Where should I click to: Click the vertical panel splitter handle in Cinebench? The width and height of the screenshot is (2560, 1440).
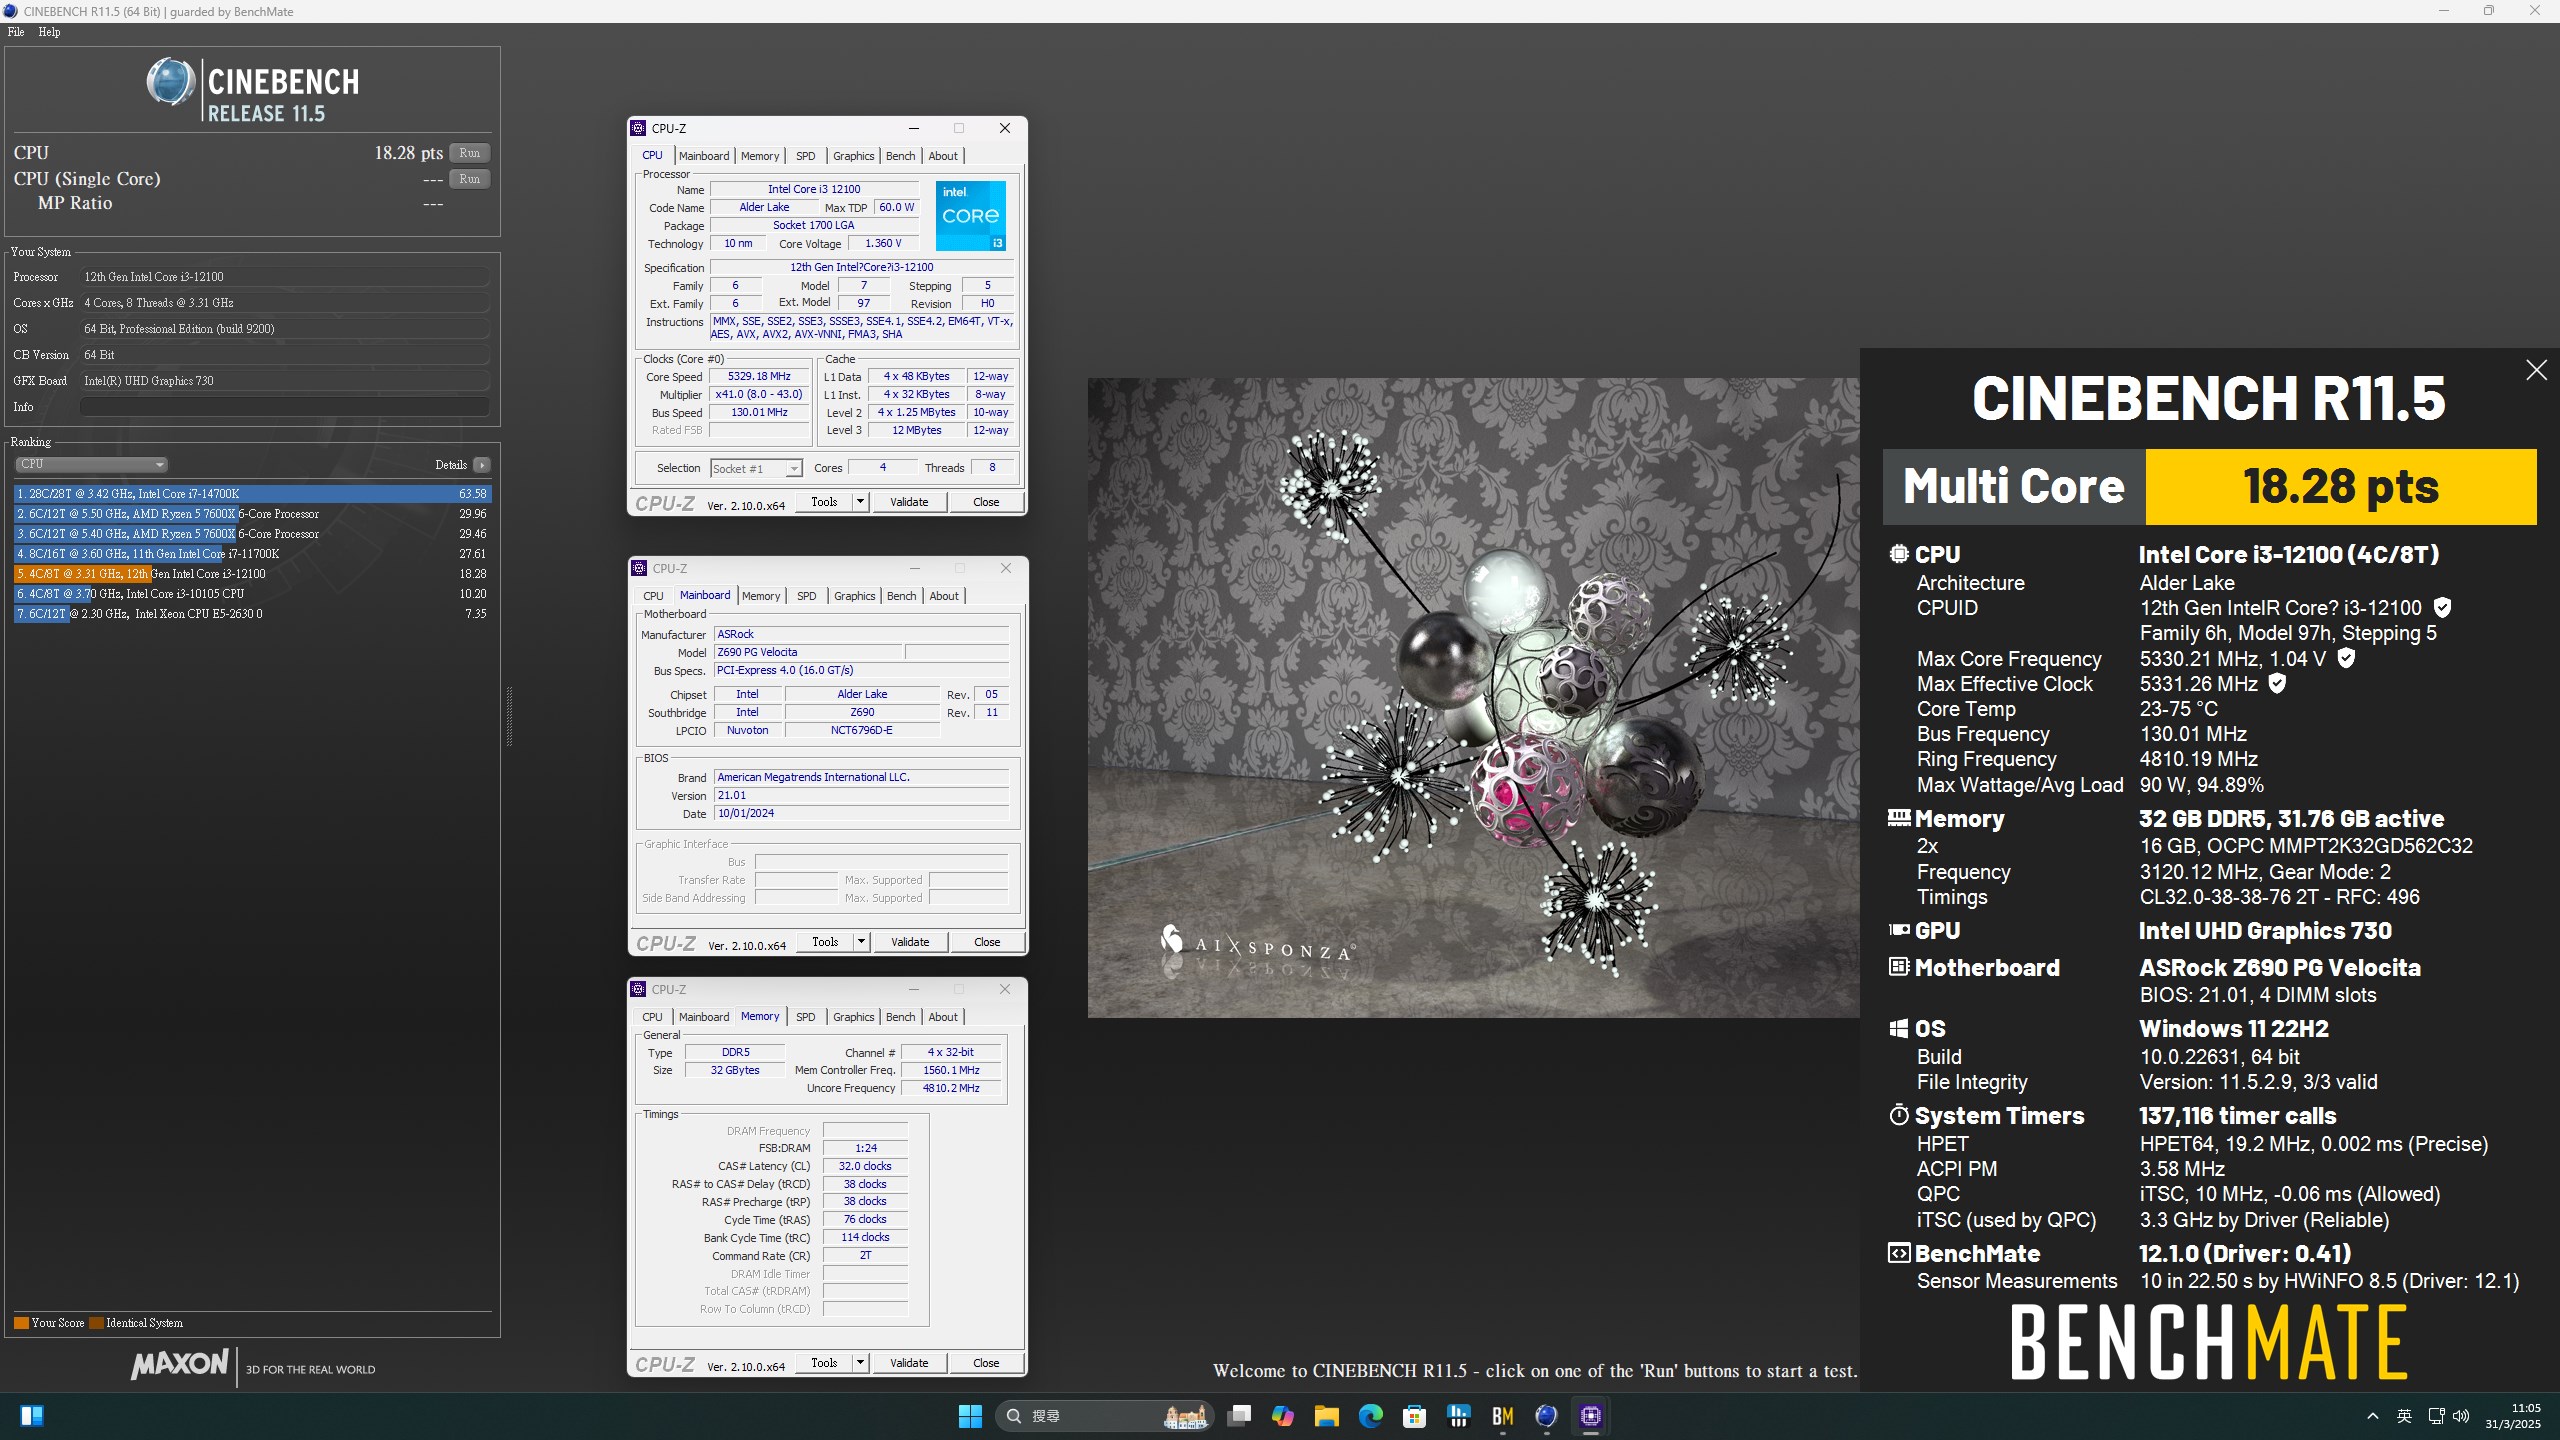pyautogui.click(x=509, y=716)
